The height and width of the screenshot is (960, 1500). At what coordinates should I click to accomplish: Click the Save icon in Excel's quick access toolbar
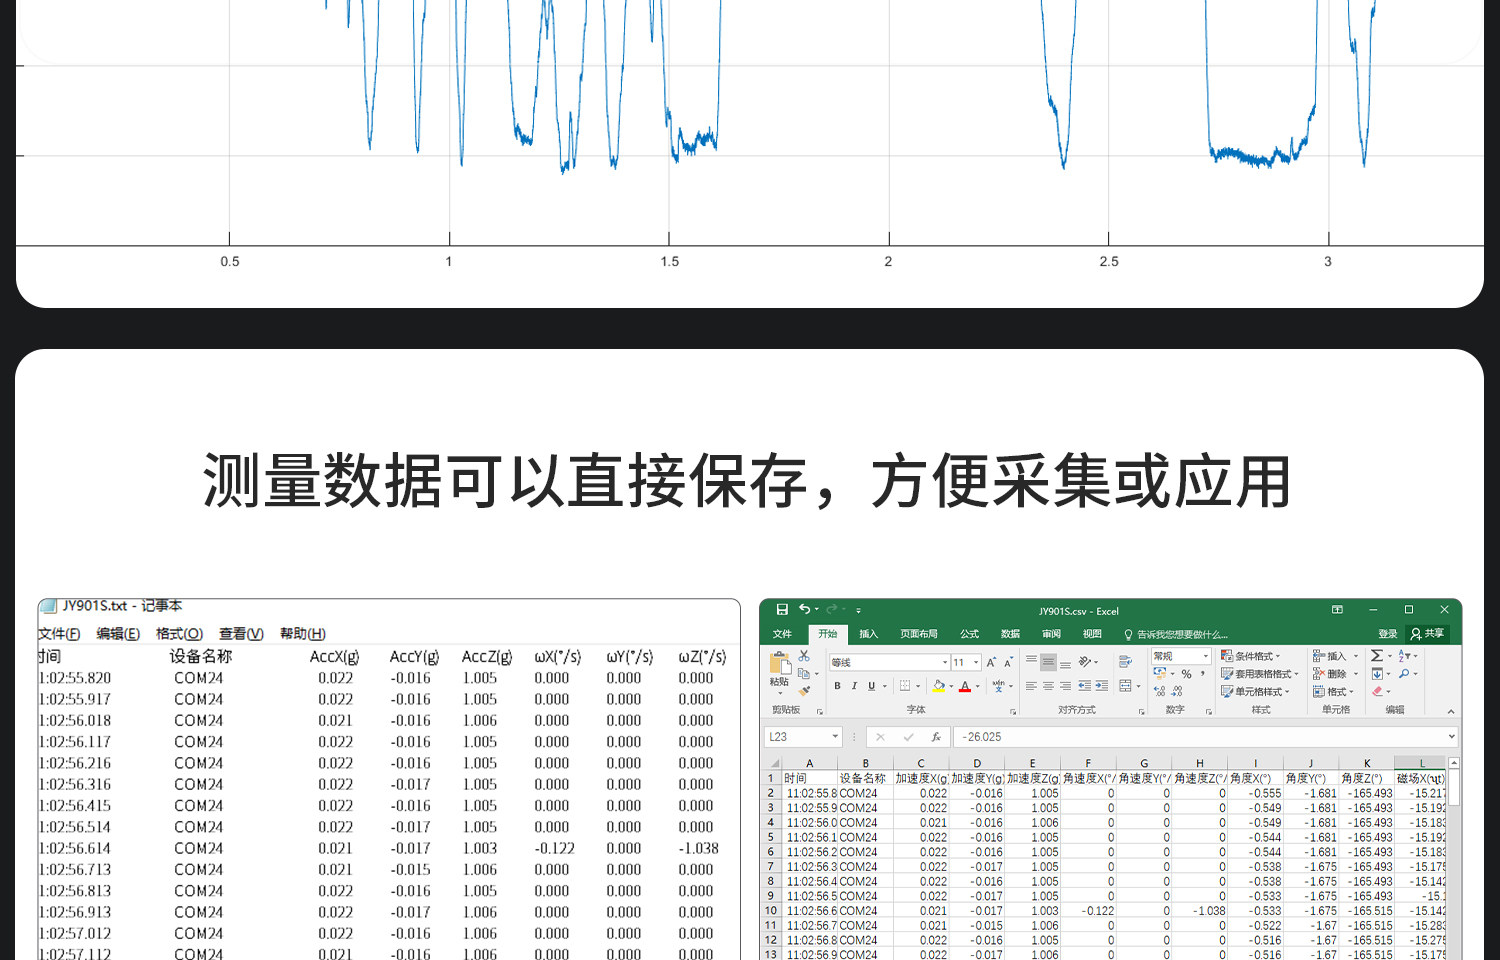(782, 609)
